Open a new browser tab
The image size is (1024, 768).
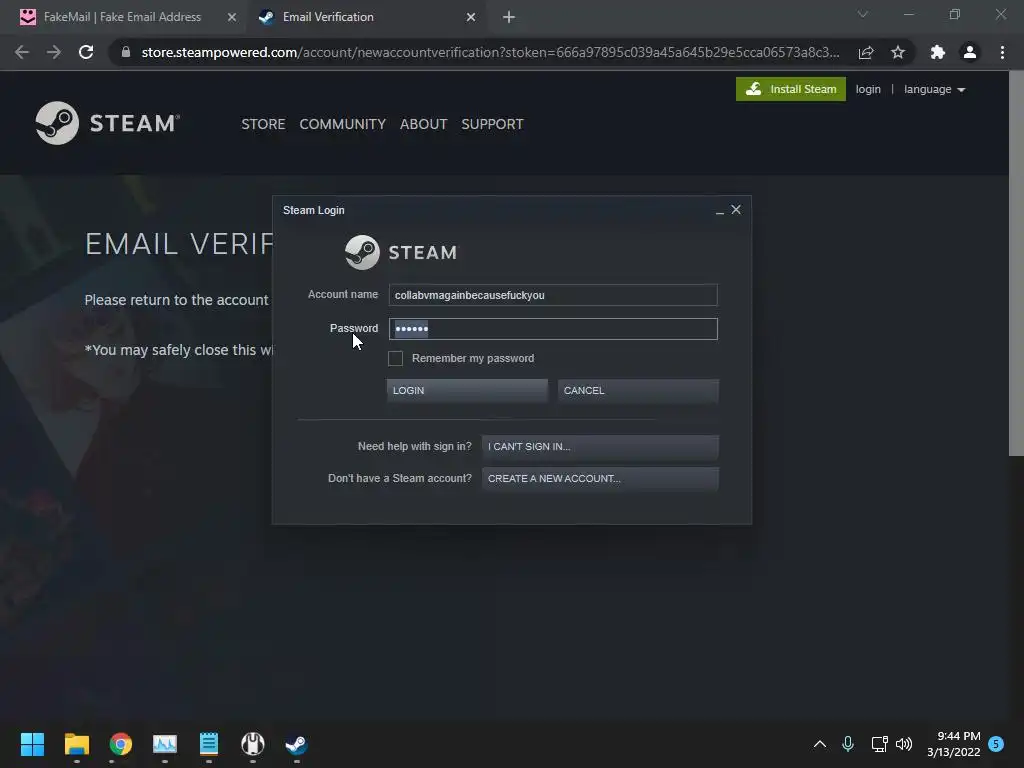click(509, 18)
